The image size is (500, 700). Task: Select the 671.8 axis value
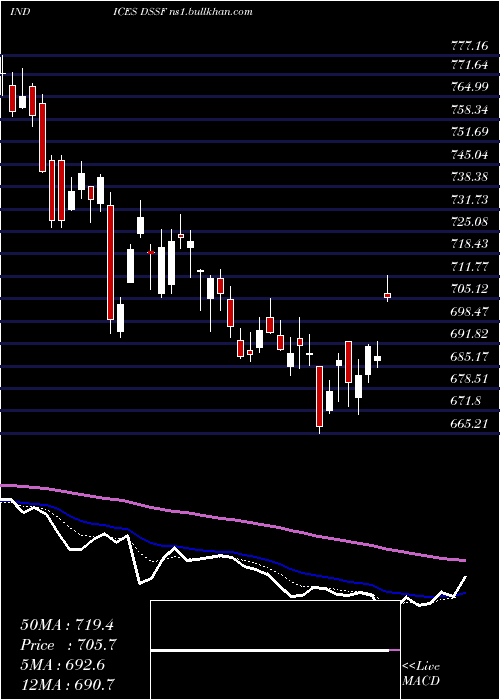465,401
